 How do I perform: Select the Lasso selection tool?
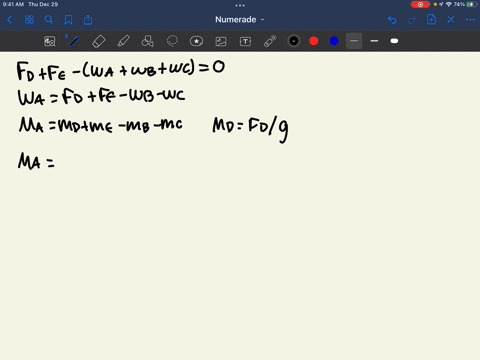pos(172,41)
